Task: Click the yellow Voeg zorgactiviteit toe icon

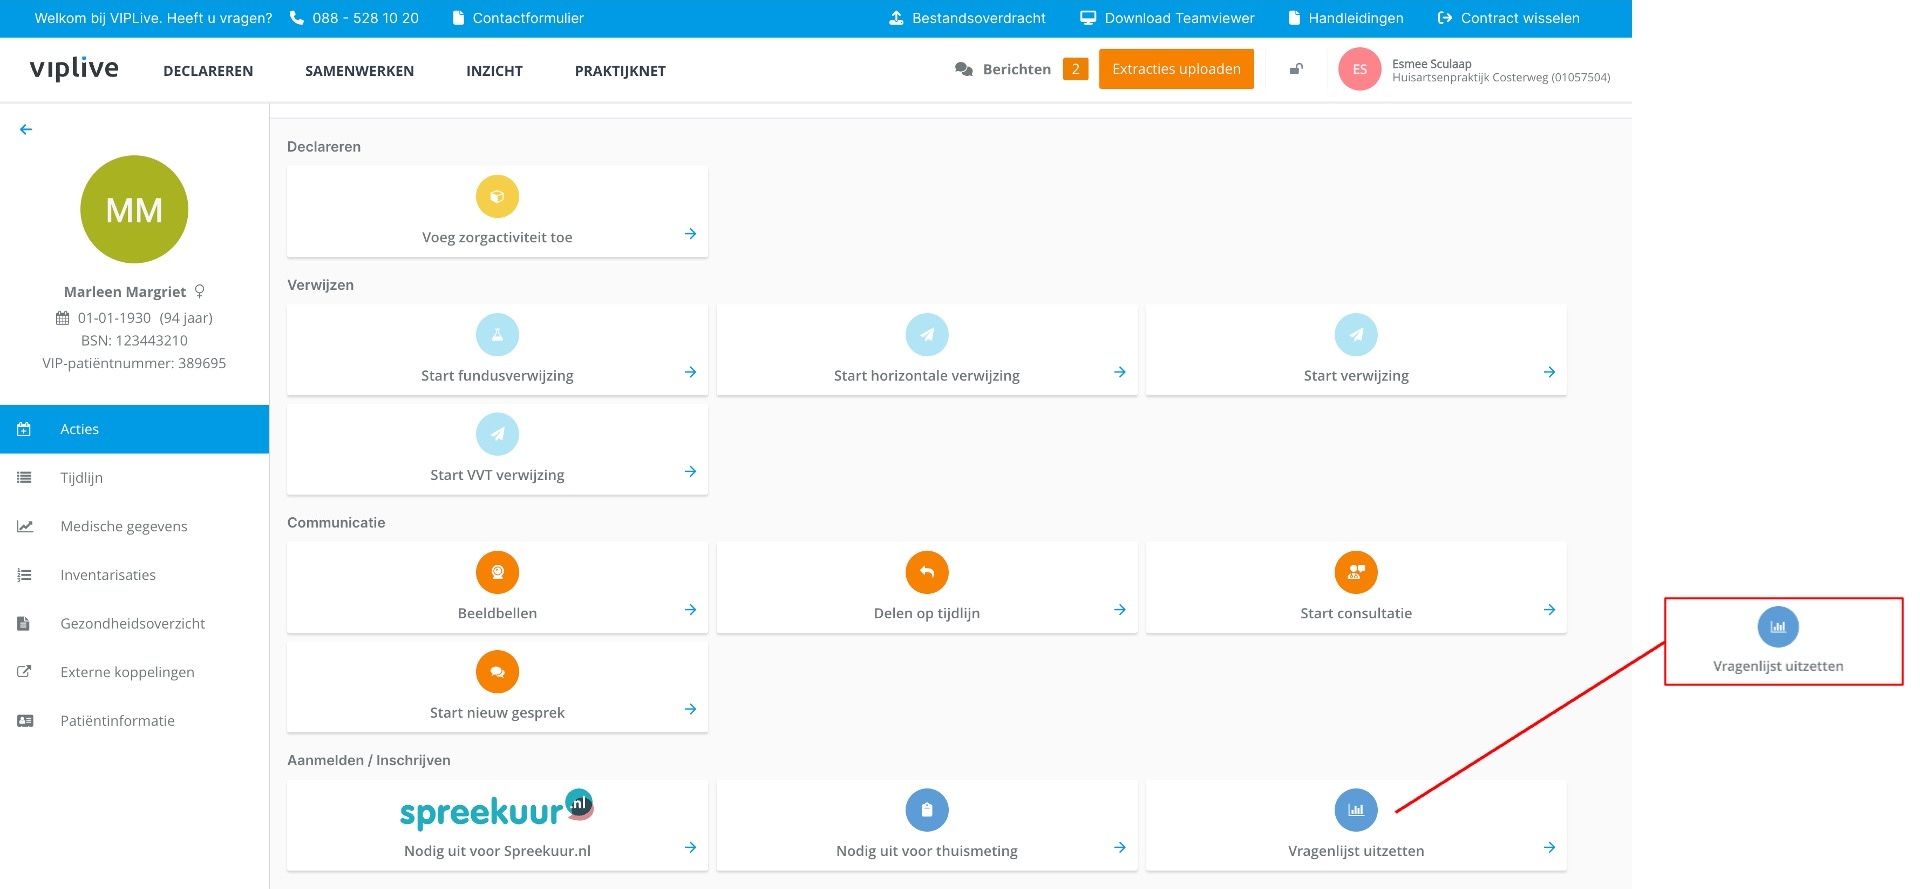Action: (x=497, y=197)
